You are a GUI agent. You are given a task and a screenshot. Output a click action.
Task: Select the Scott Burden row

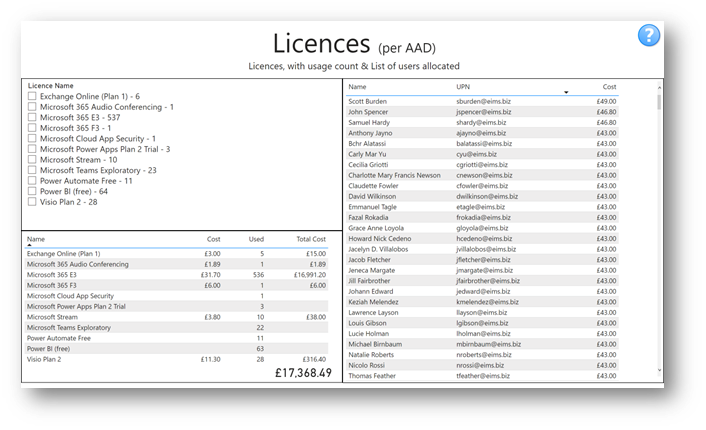pos(482,101)
